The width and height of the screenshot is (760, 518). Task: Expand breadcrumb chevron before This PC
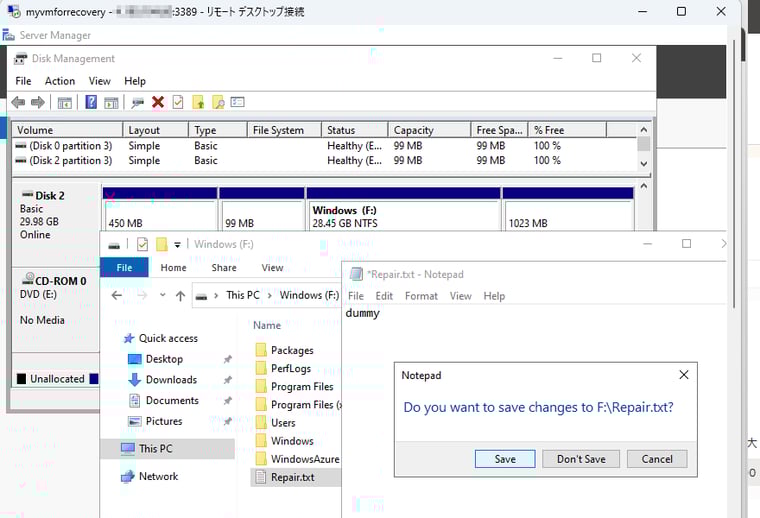point(216,296)
